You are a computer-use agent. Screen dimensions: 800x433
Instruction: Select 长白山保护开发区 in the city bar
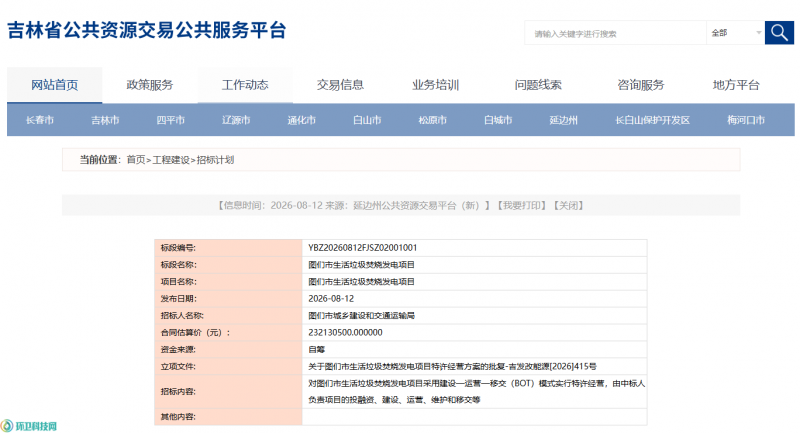coord(653,120)
